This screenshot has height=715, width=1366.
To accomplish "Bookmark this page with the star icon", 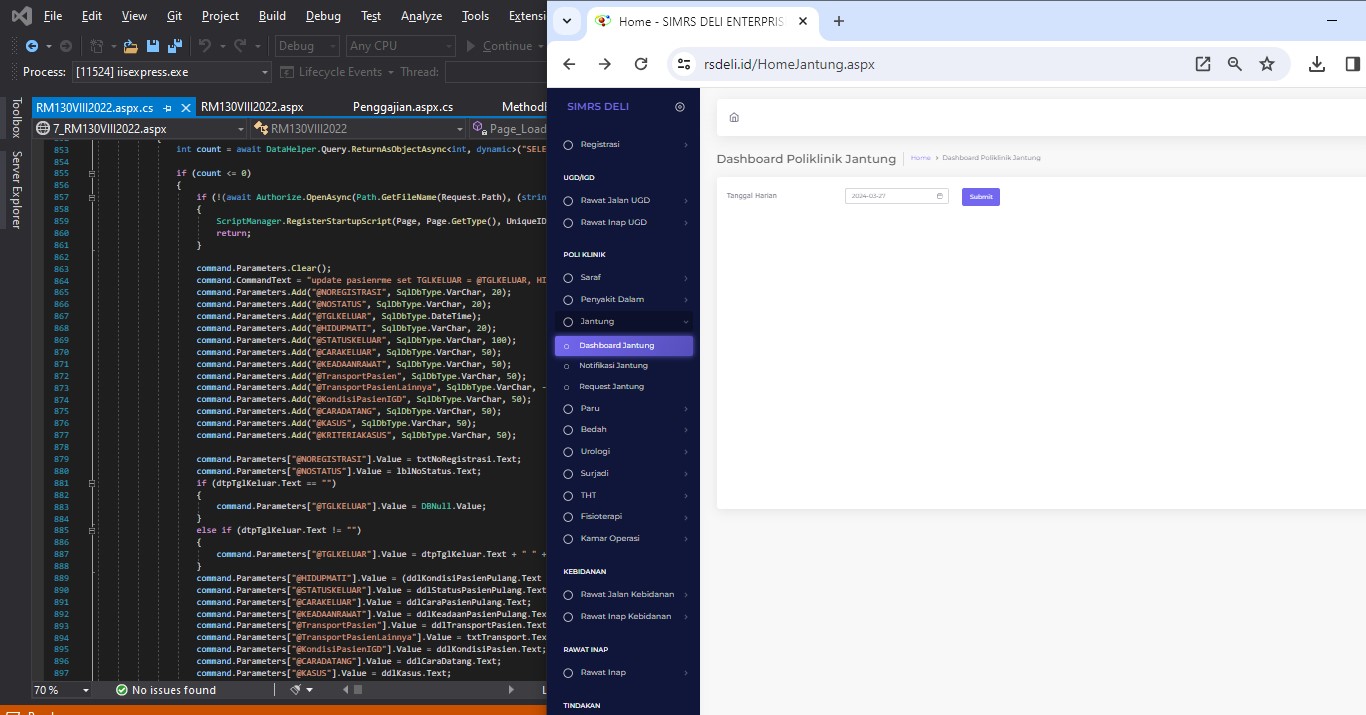I will (1267, 64).
